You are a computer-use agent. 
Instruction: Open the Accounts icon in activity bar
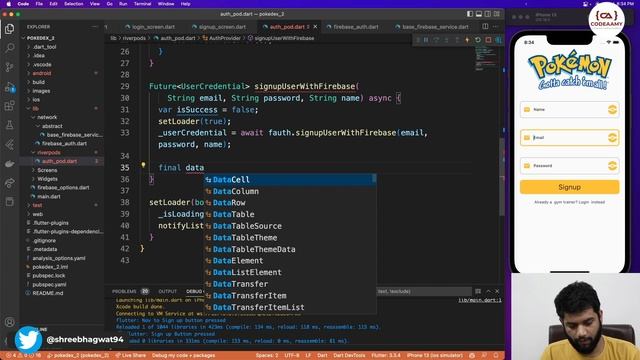pyautogui.click(x=9, y=322)
